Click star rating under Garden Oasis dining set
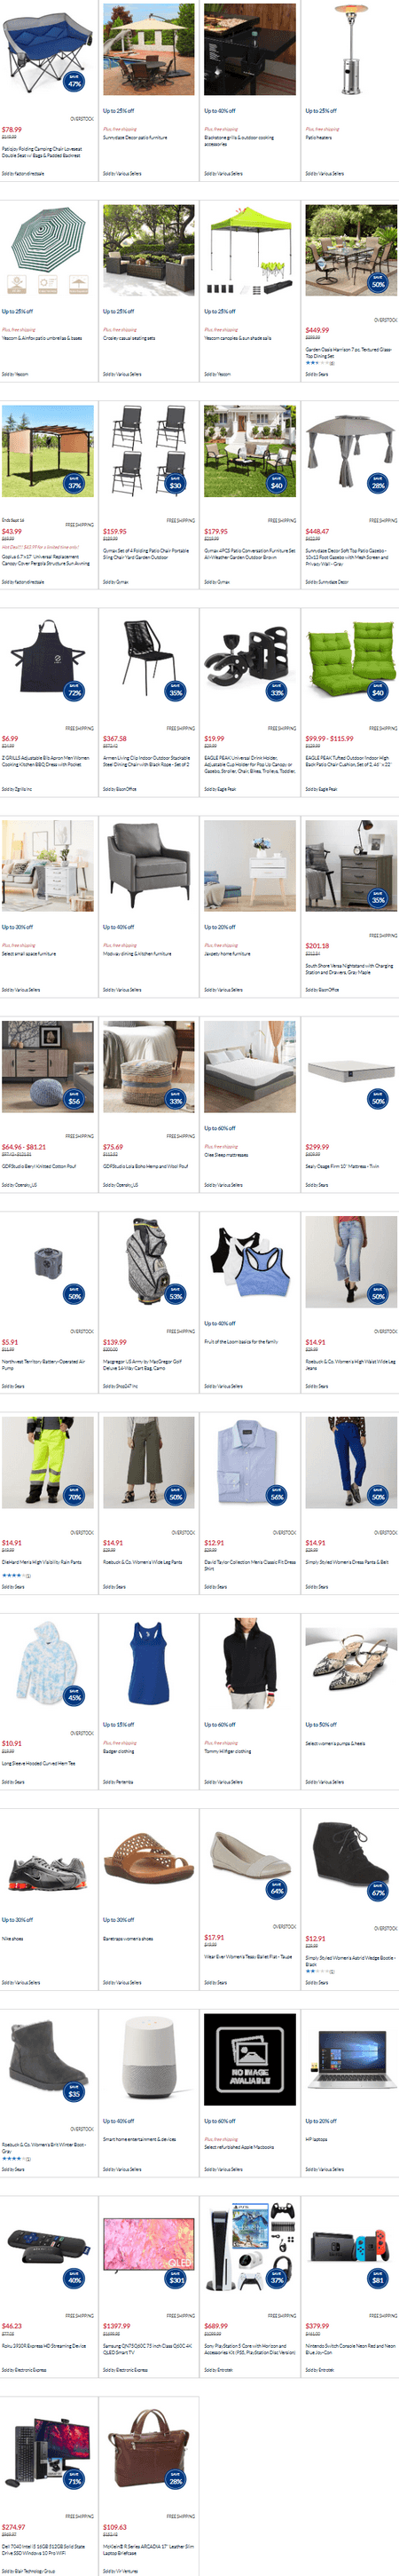399x2576 pixels. 318,363
